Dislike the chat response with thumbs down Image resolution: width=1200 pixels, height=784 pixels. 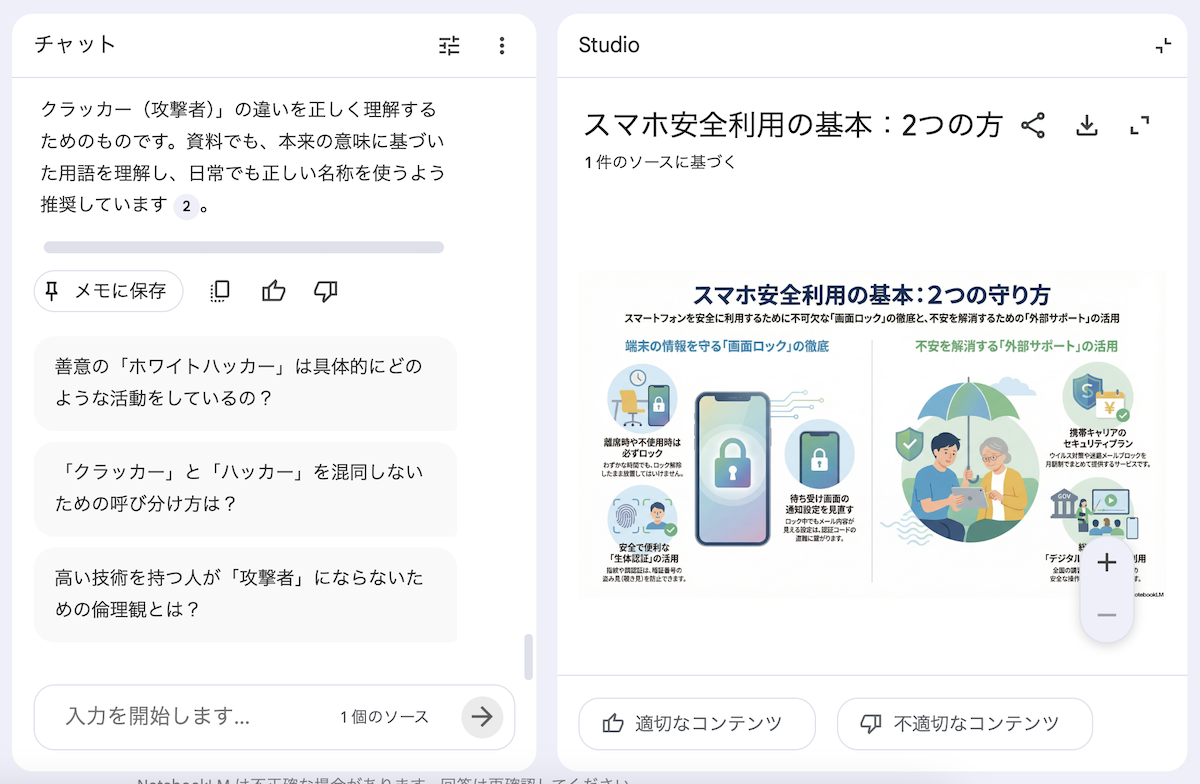(x=326, y=291)
